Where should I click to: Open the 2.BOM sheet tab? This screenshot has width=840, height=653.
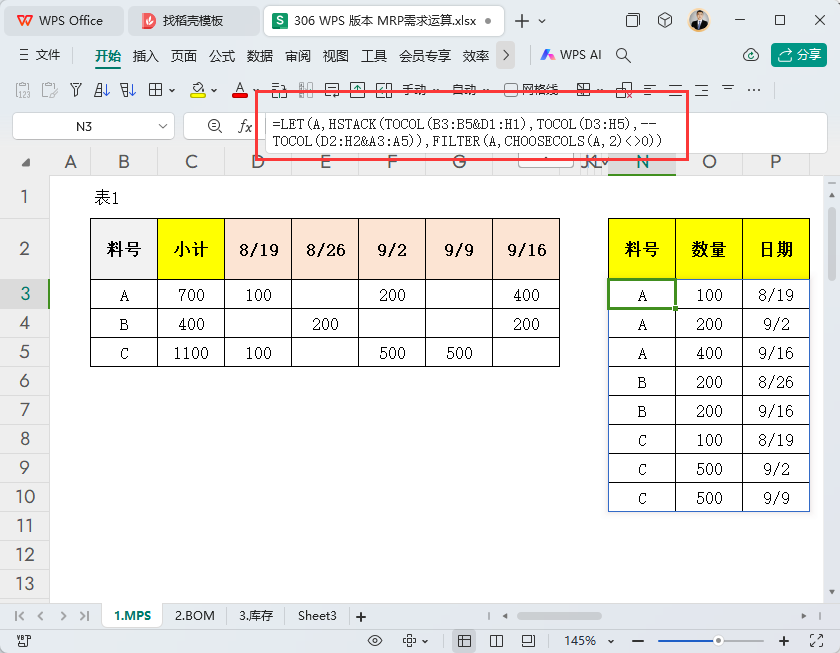[194, 616]
